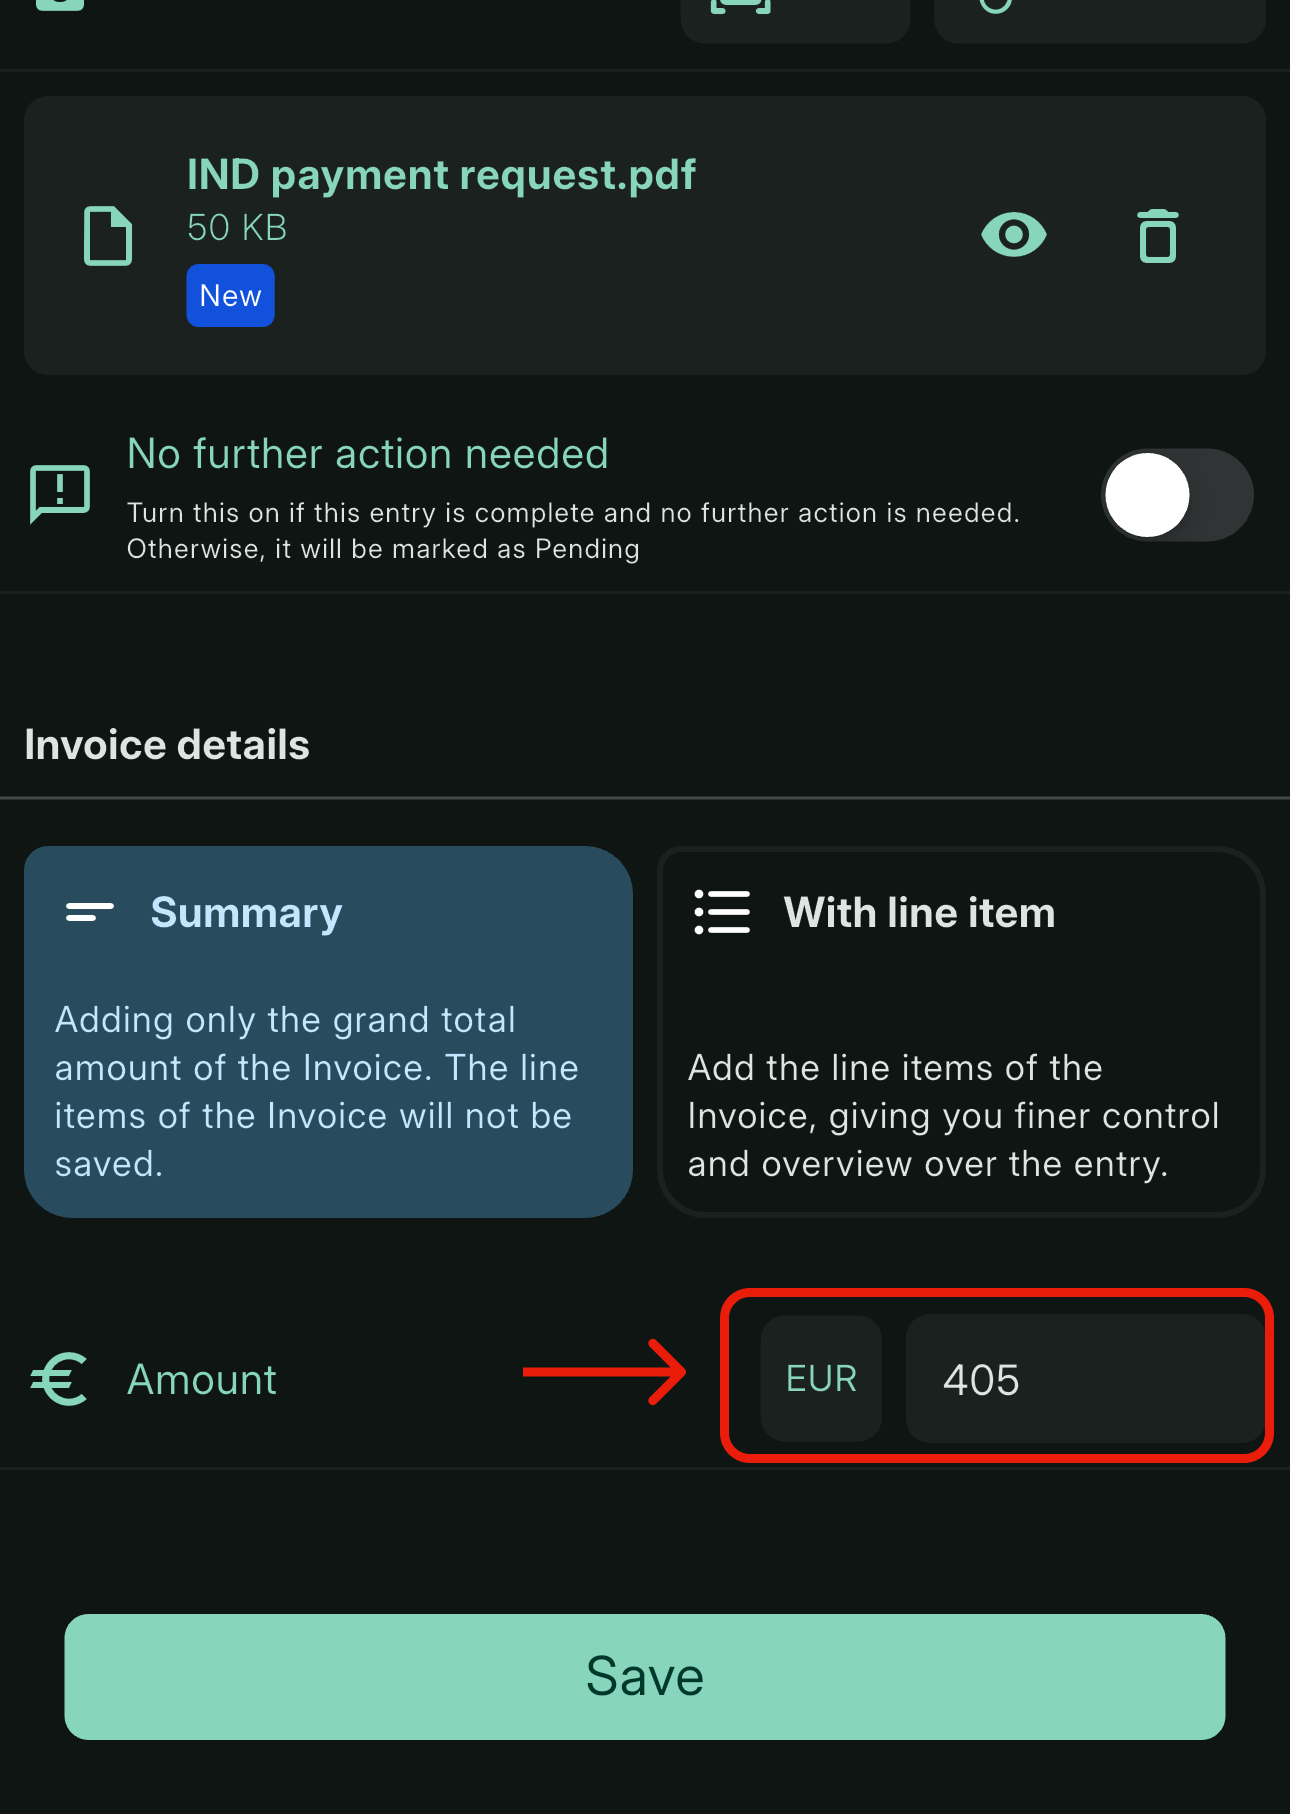
Task: Click the two-line Summary icon
Action: click(x=90, y=912)
